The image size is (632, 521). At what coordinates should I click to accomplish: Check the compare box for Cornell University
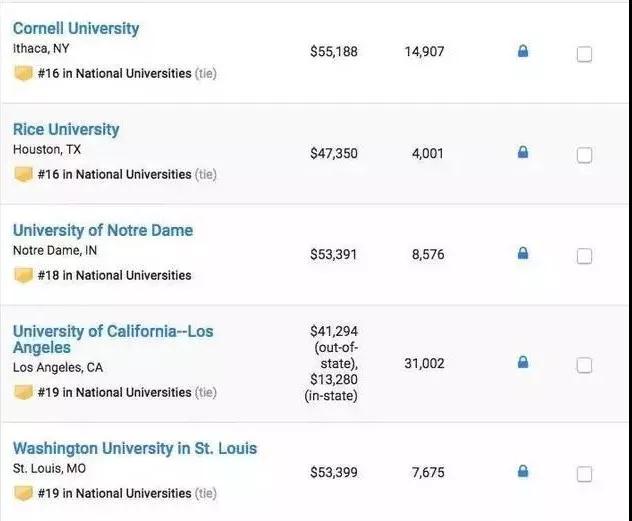click(584, 54)
